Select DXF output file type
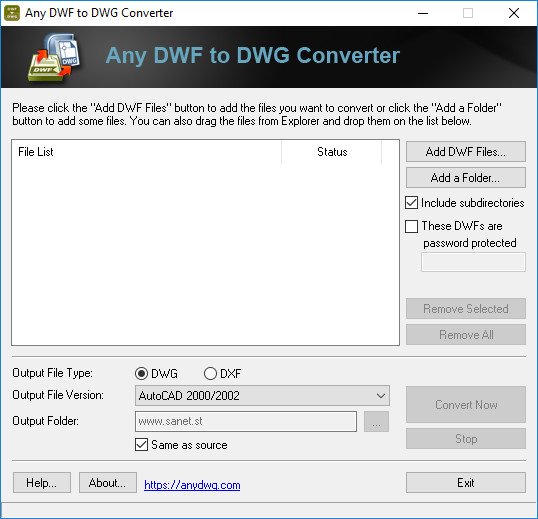 click(x=210, y=373)
